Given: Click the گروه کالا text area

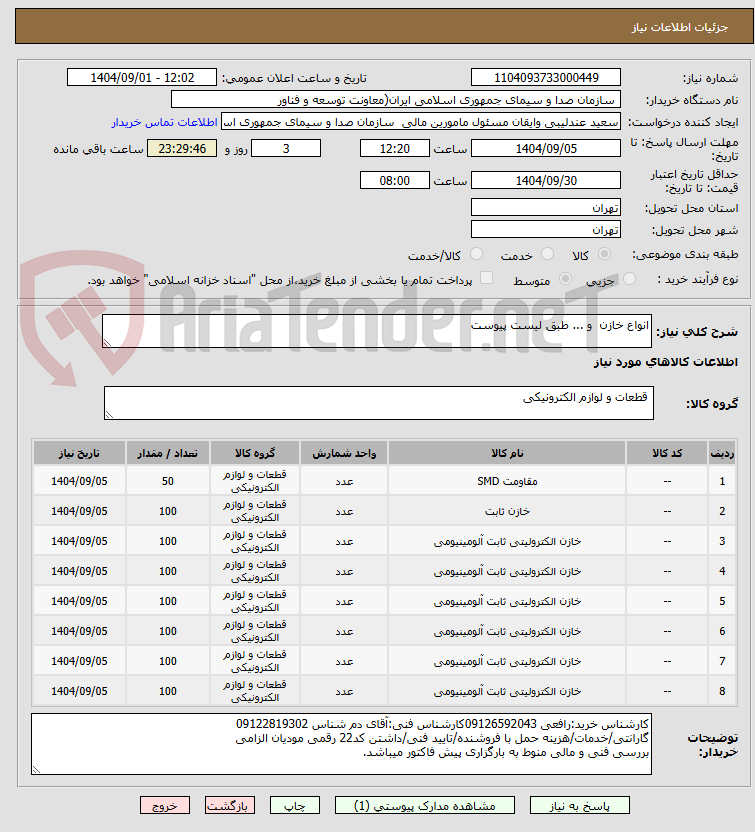Looking at the screenshot, I should pyautogui.click(x=379, y=403).
